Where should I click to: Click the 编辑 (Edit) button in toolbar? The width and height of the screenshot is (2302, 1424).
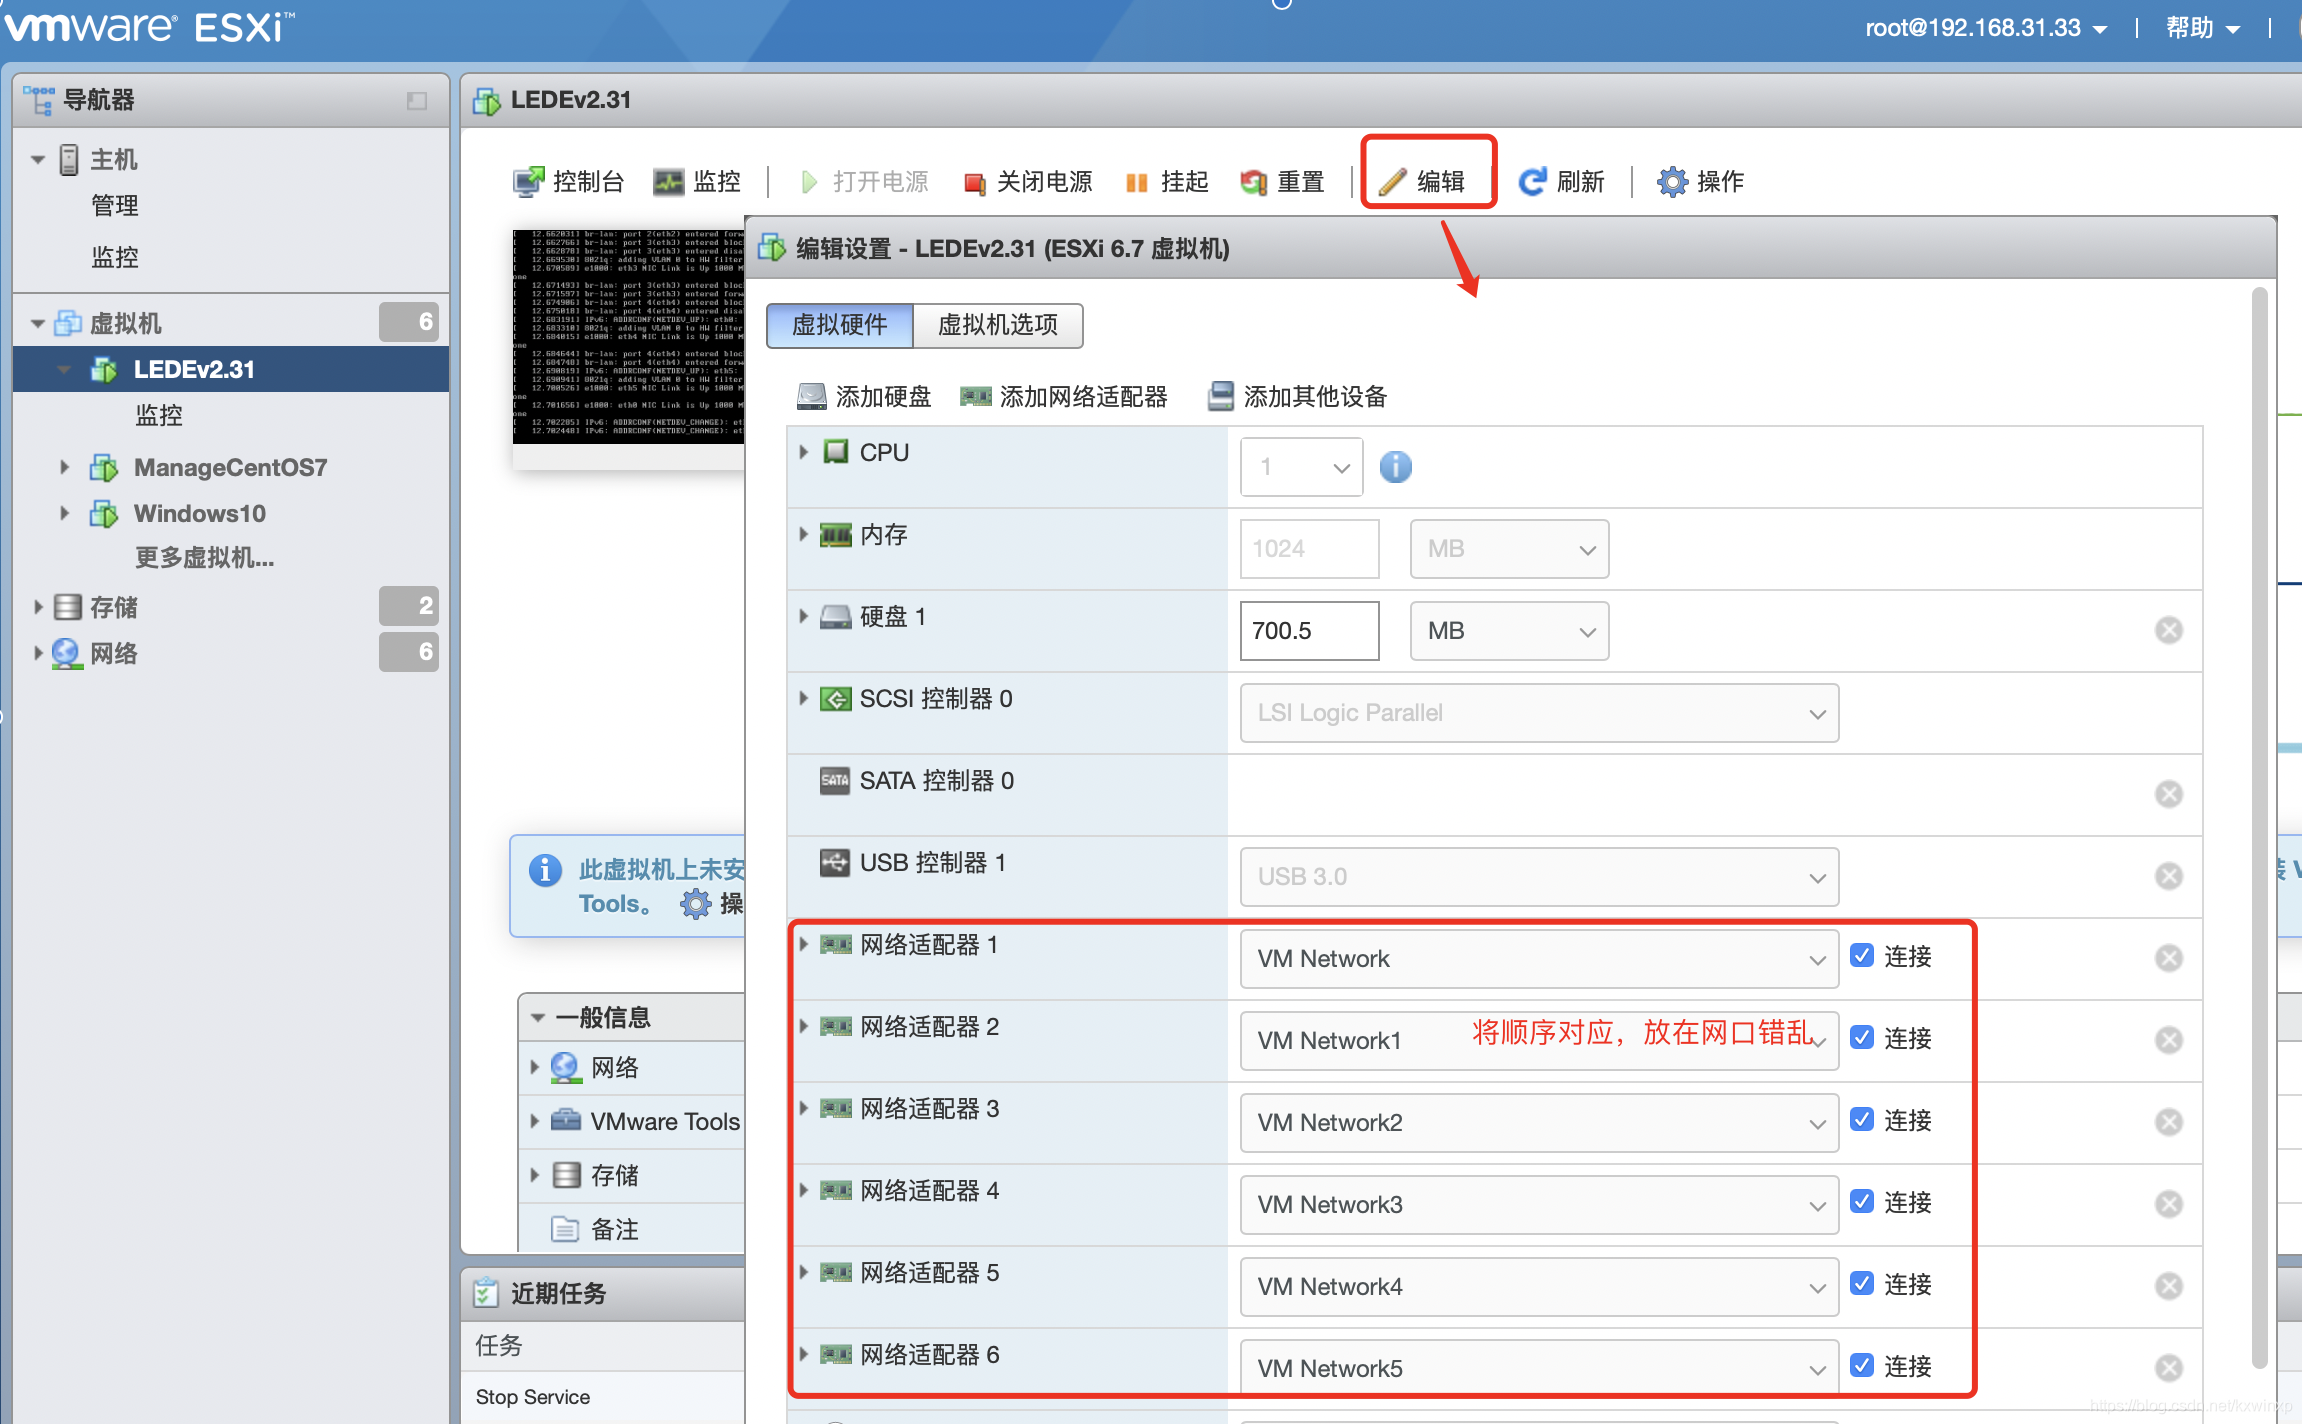[x=1424, y=181]
